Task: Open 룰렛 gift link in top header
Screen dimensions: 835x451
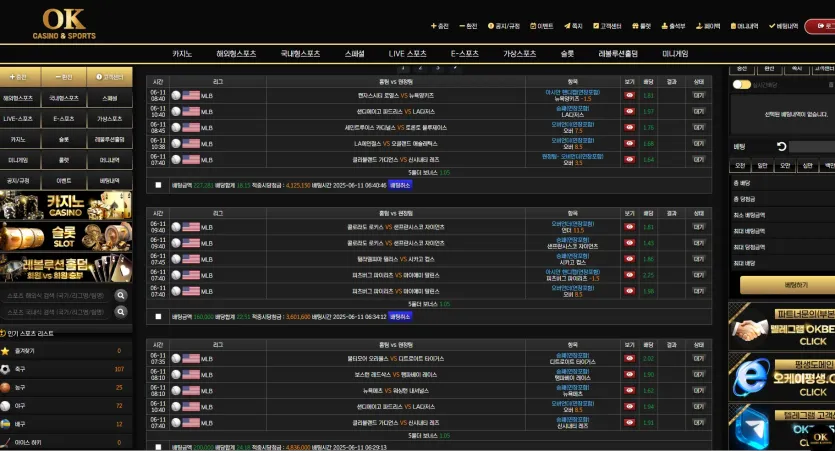Action: tap(642, 26)
